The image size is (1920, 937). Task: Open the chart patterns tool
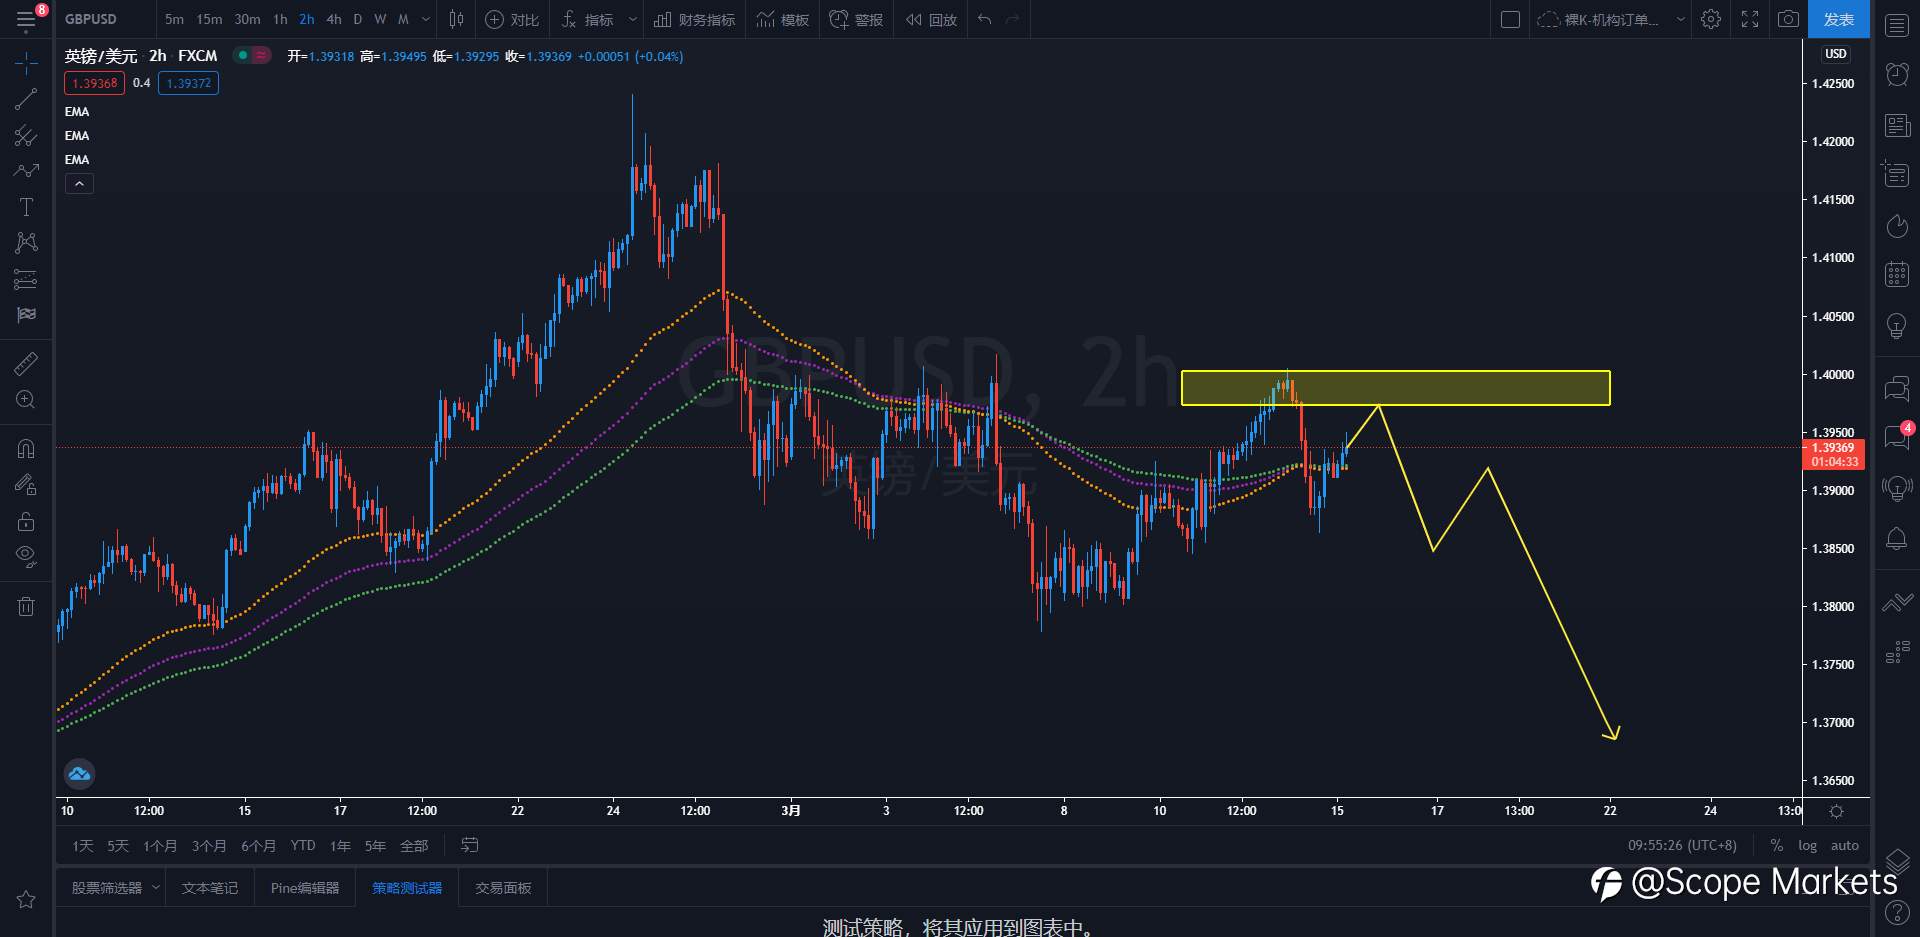coord(27,243)
